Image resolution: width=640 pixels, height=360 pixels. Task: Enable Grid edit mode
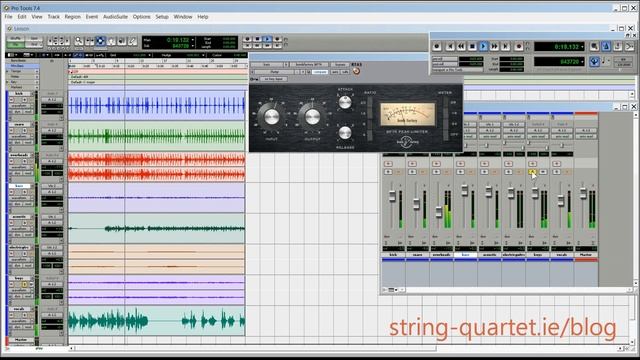coord(34,44)
